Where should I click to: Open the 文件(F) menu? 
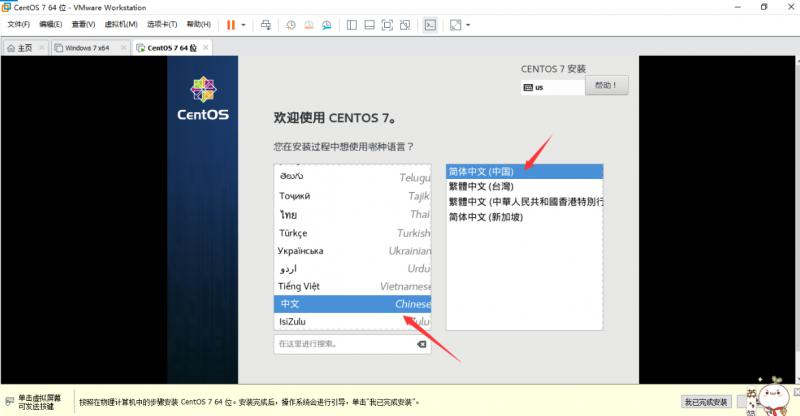point(18,24)
